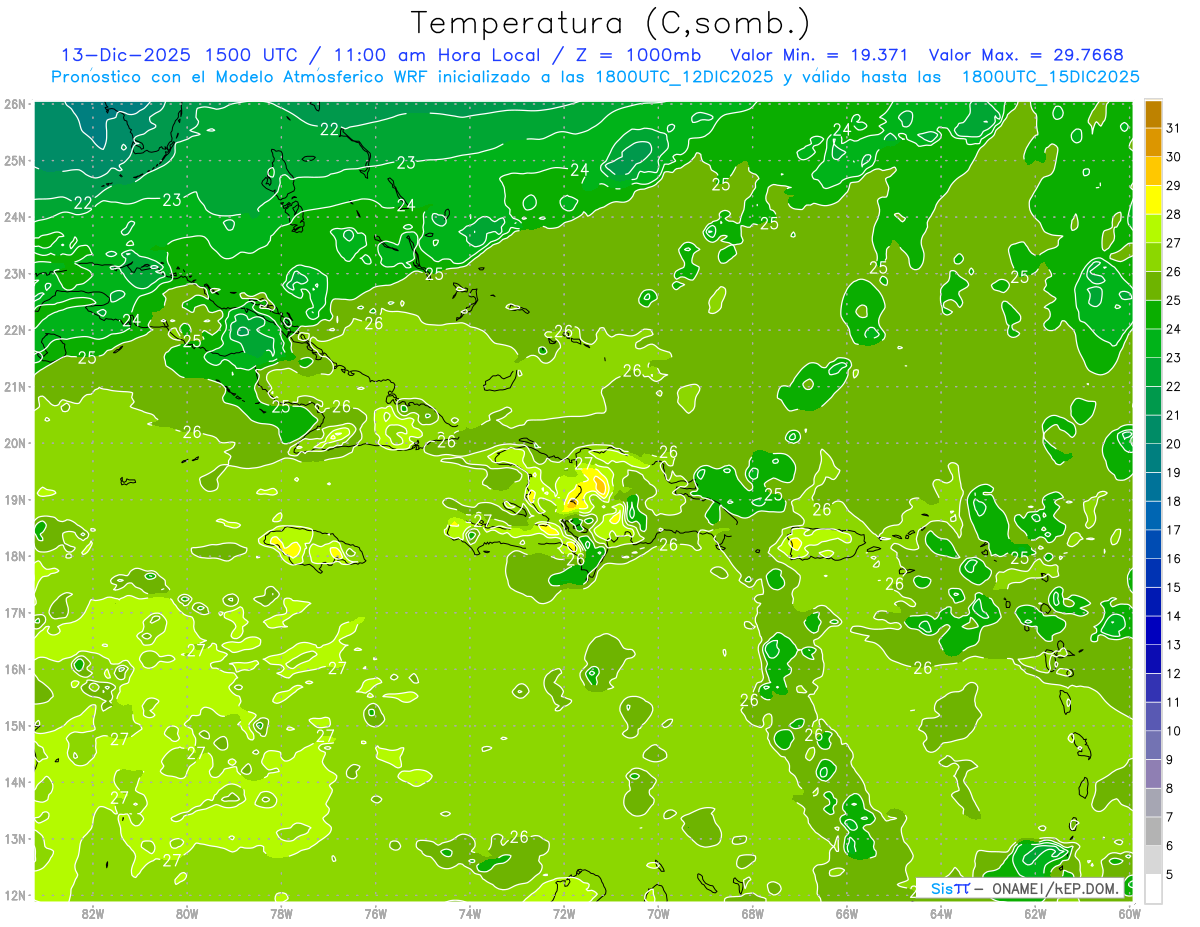
Task: Click the 60W longitude axis label
Action: coord(1130,913)
